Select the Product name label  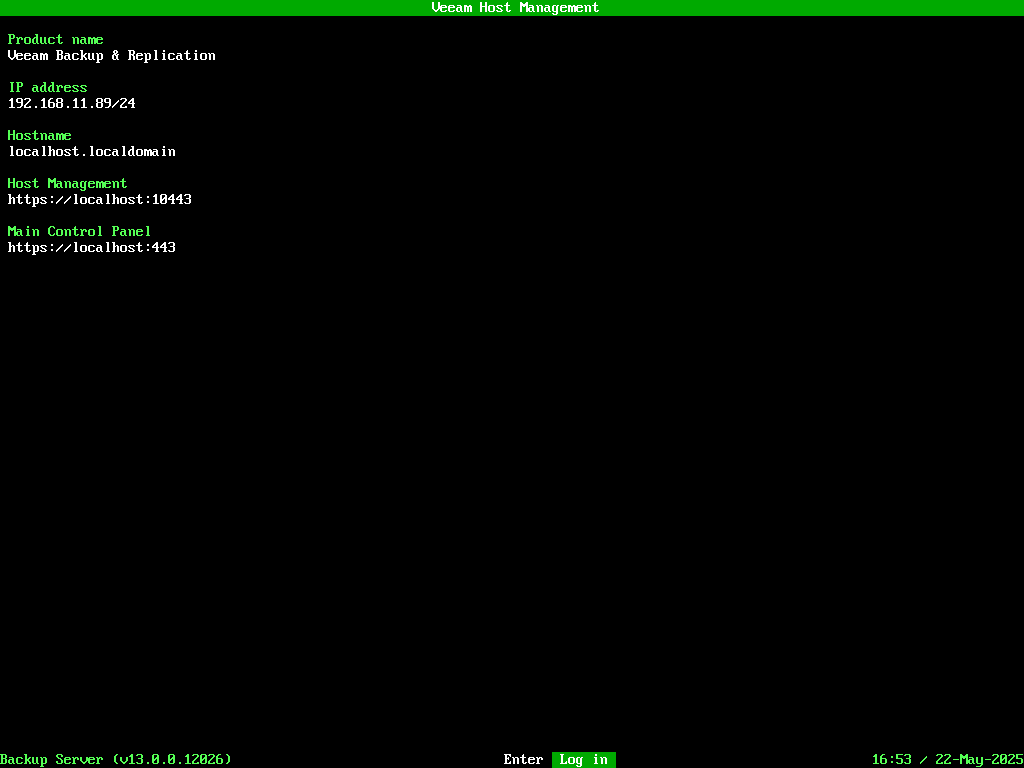pyautogui.click(x=56, y=40)
